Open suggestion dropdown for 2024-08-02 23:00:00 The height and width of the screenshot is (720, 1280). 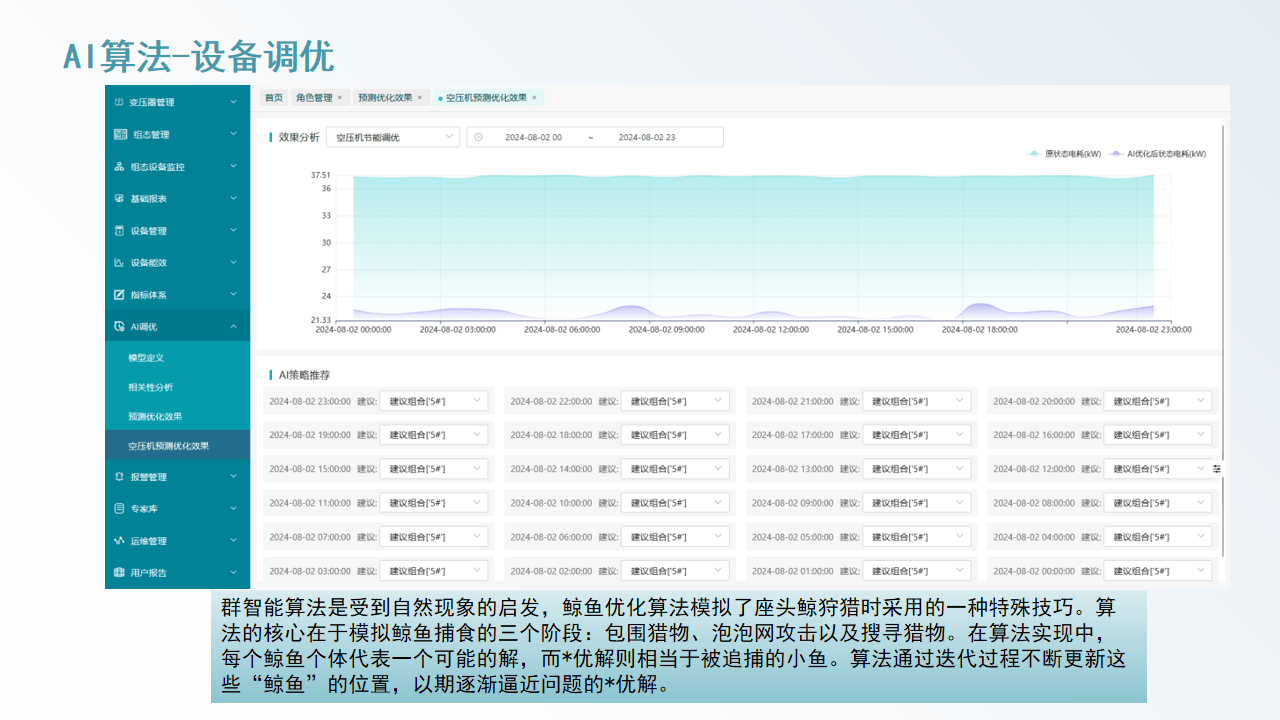tap(434, 401)
